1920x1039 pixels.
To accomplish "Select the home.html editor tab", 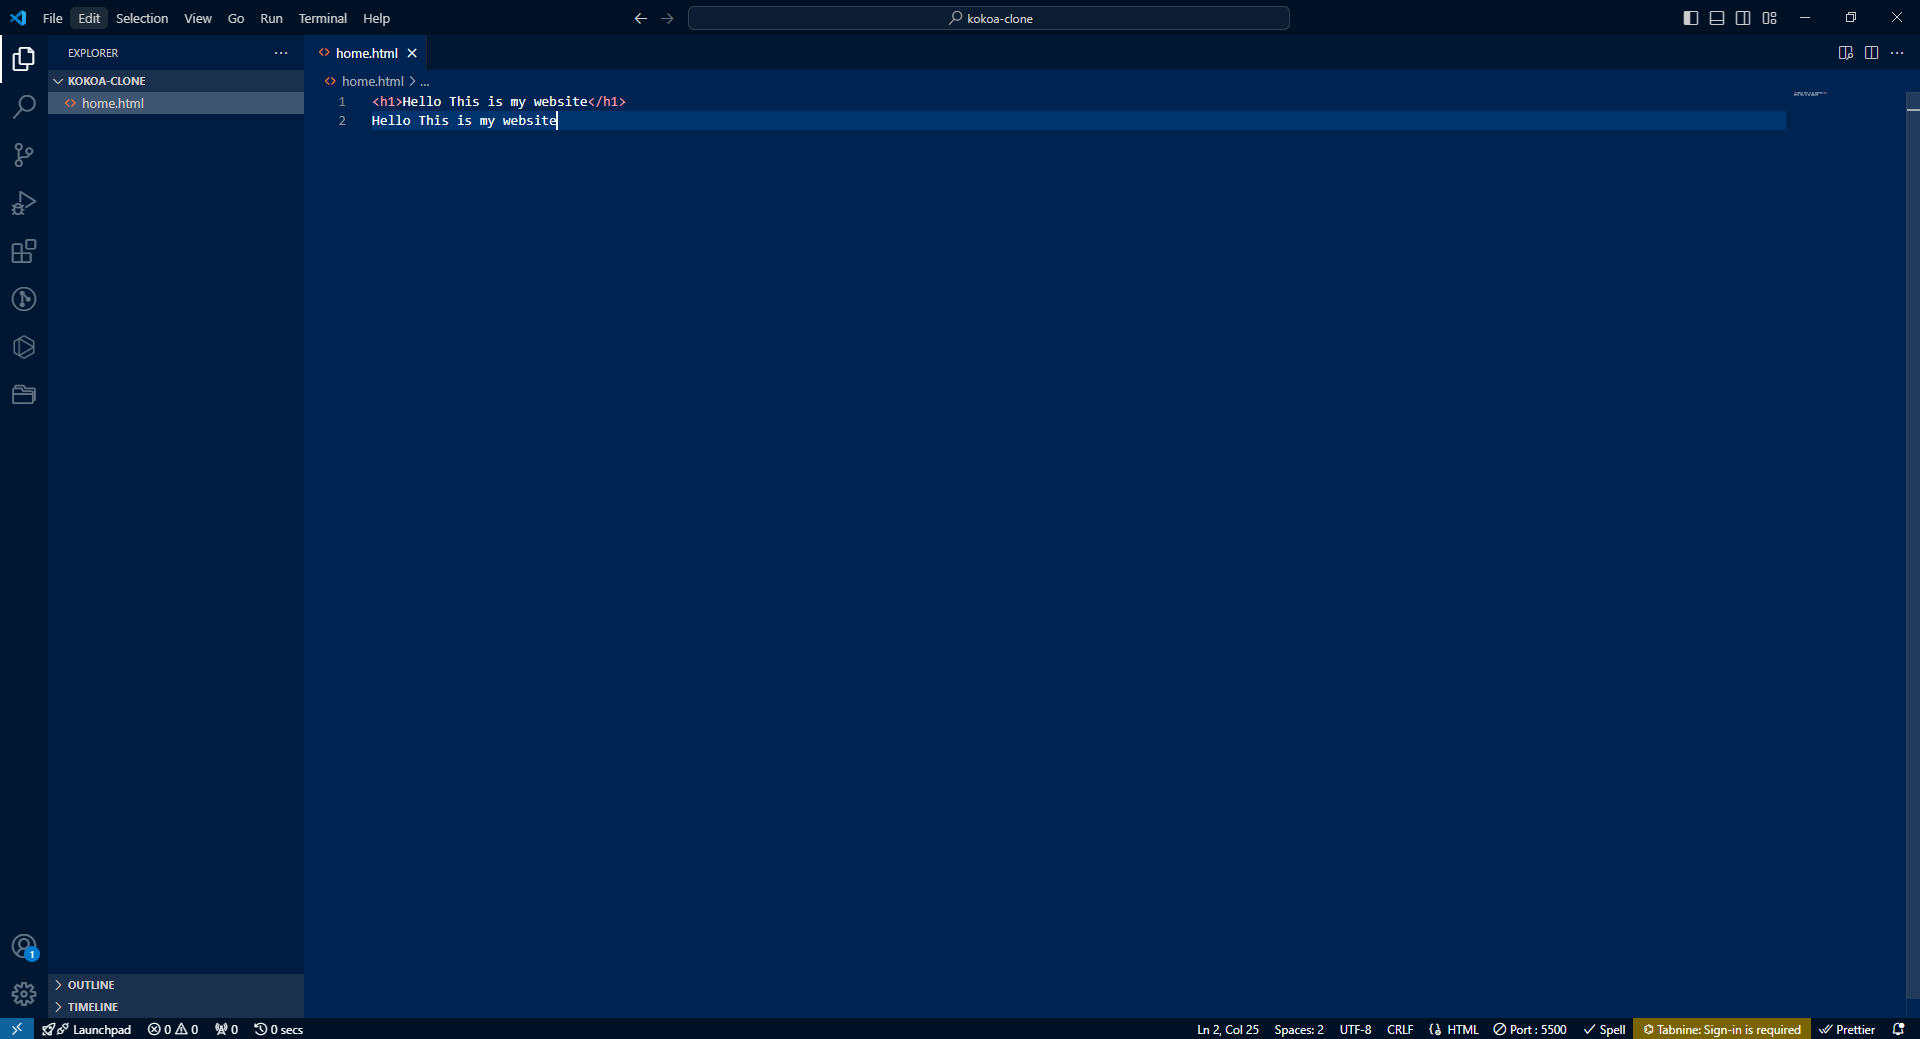I will [366, 53].
